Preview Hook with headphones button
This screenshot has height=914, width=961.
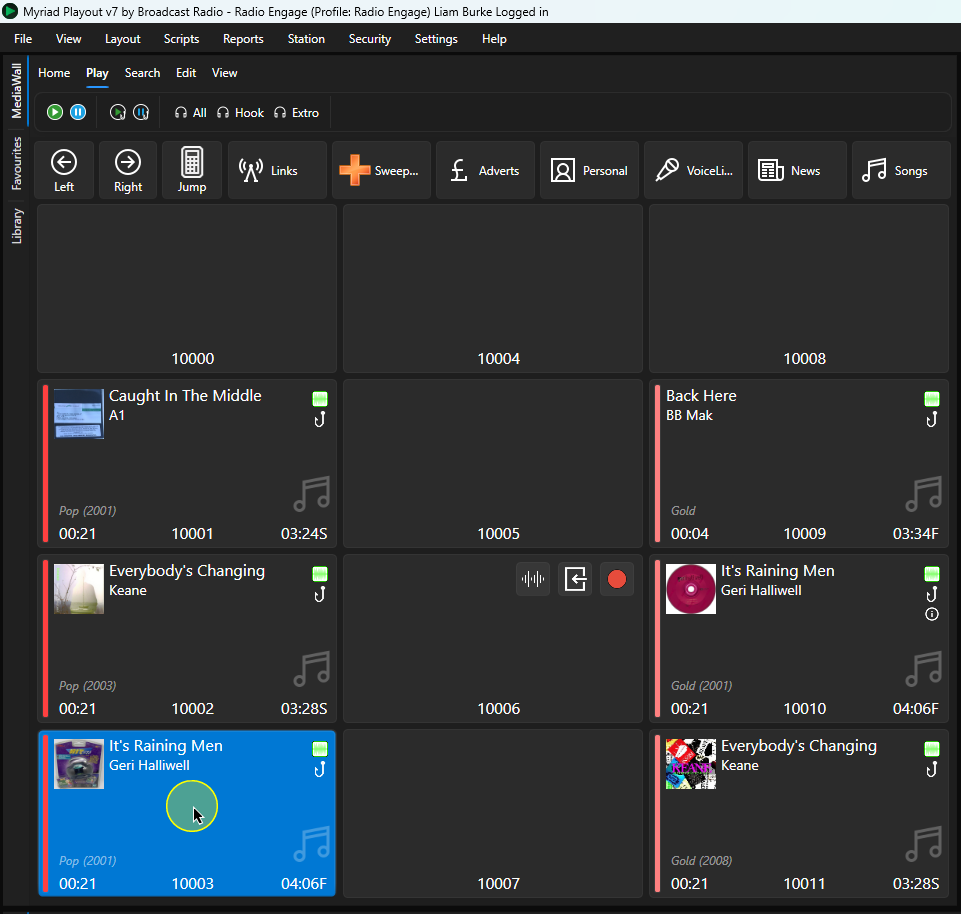tap(240, 113)
